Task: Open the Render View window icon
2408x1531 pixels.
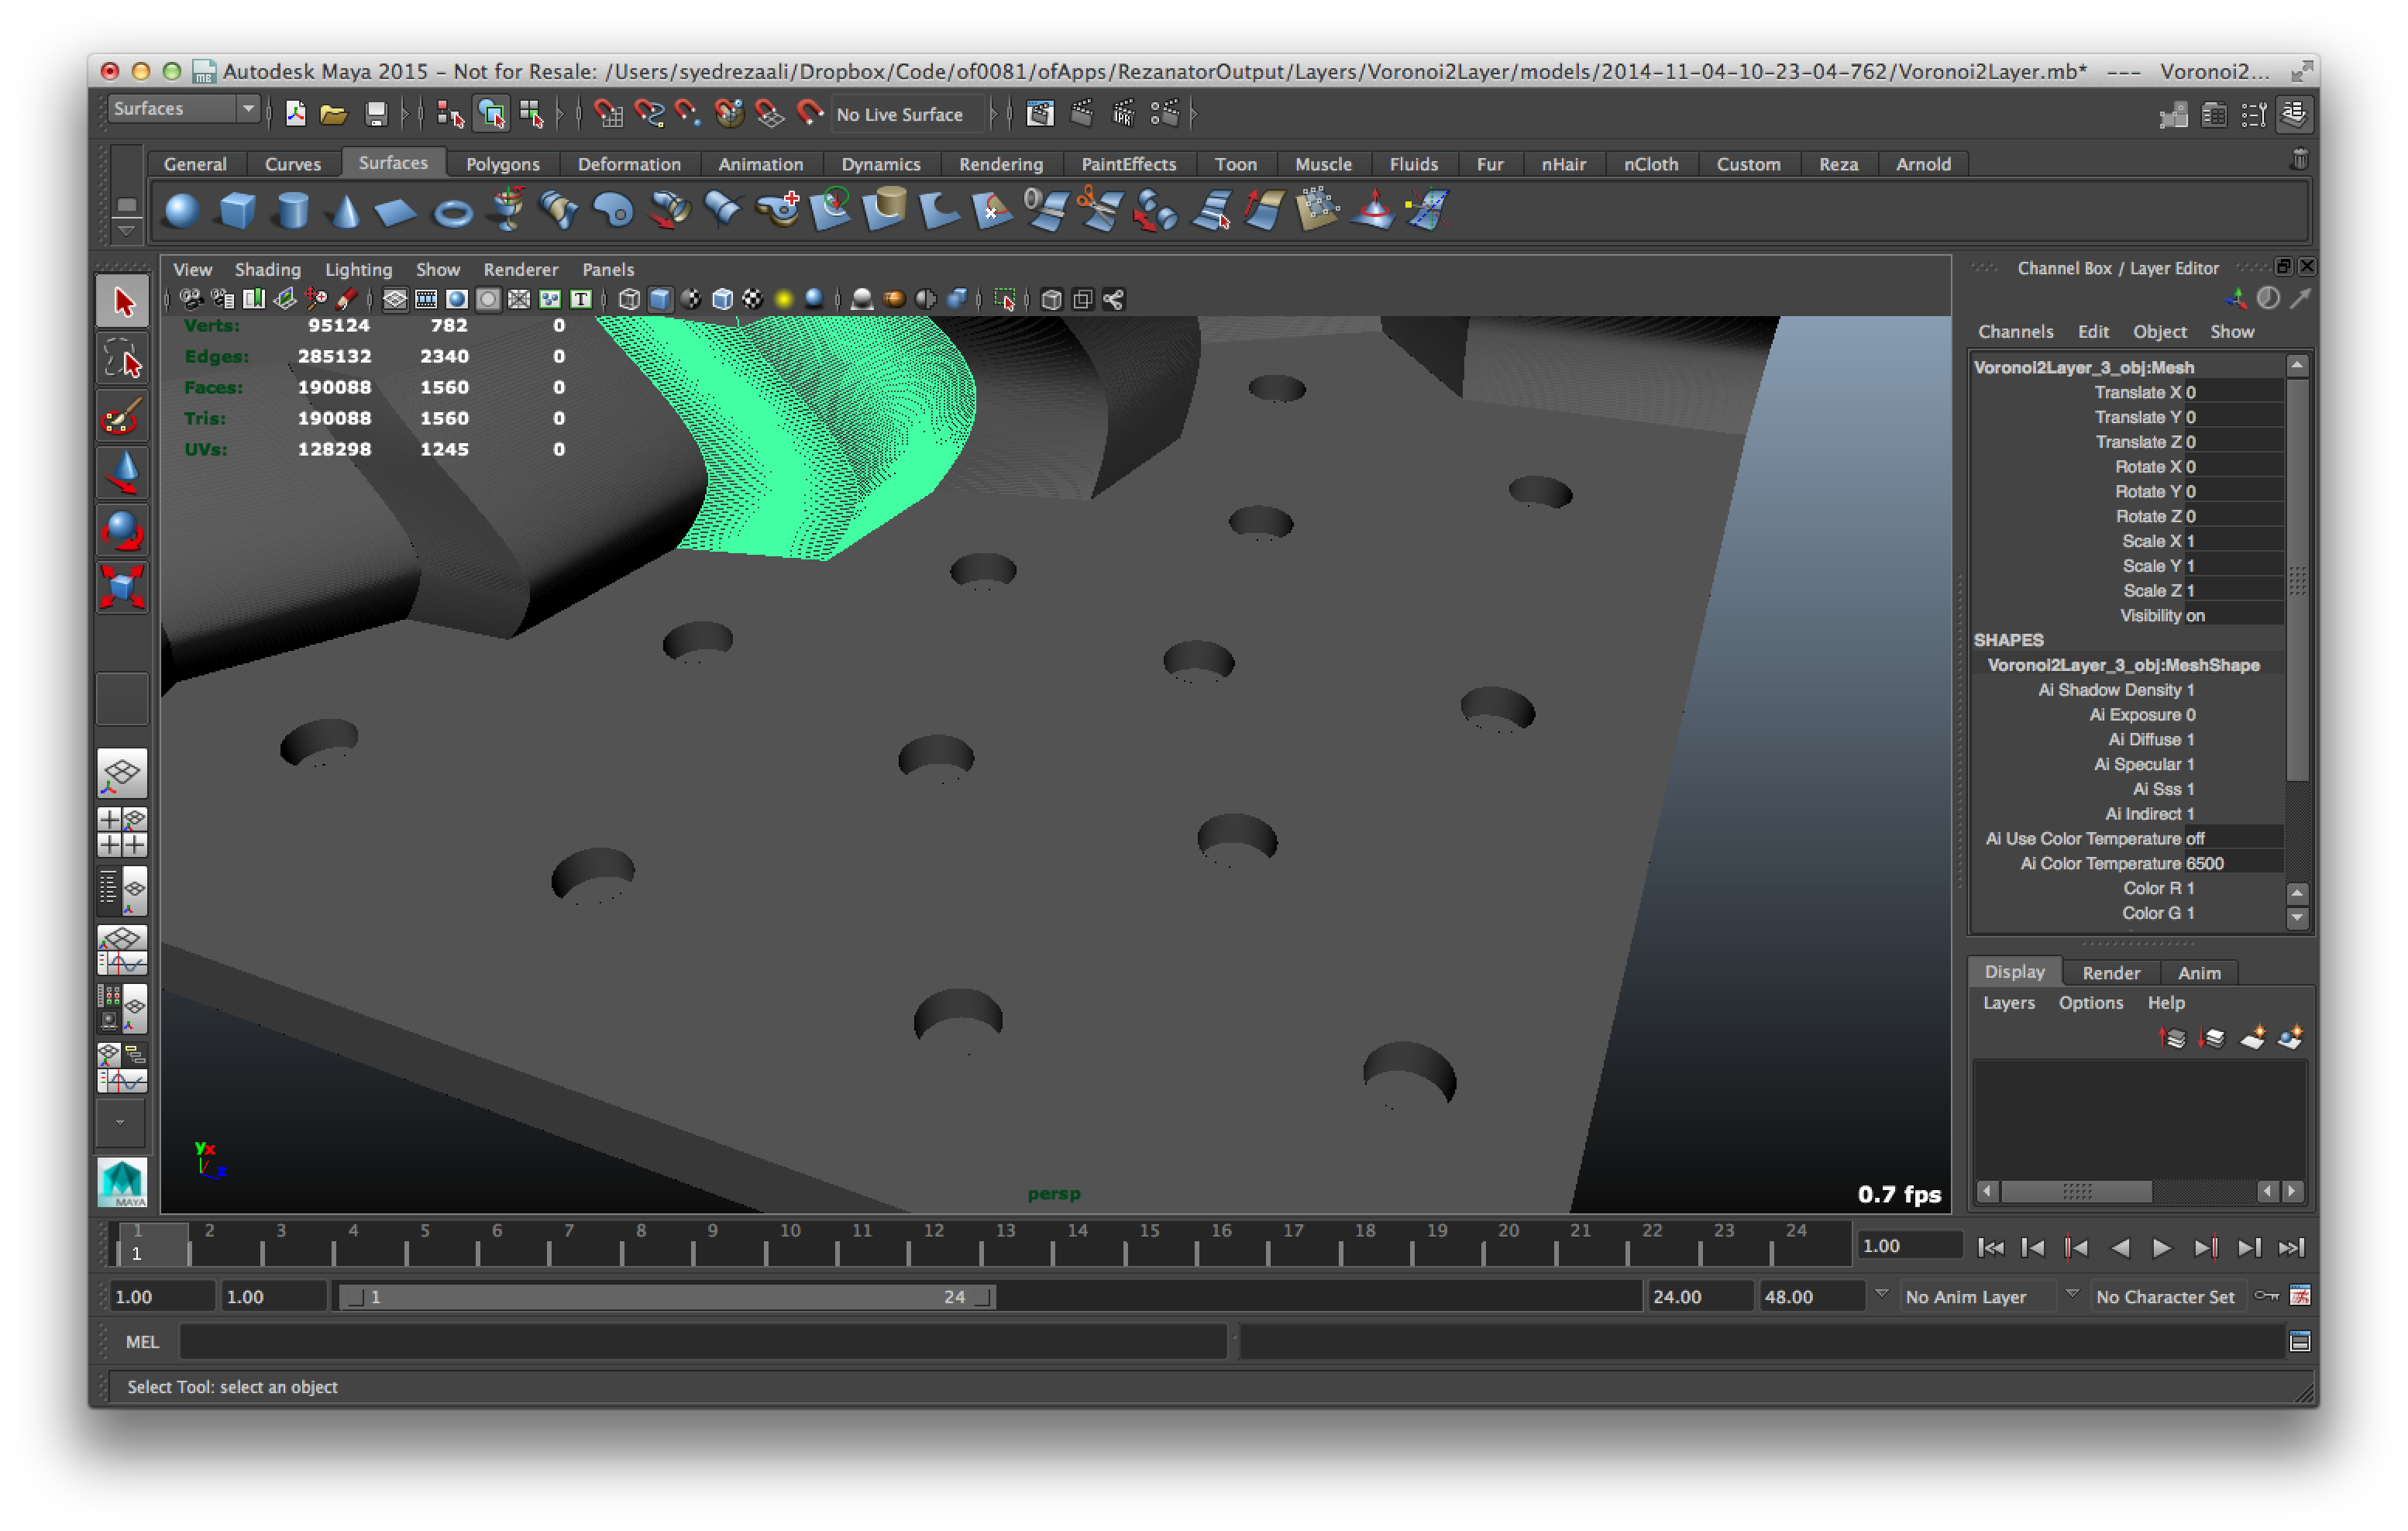Action: click(x=1040, y=114)
